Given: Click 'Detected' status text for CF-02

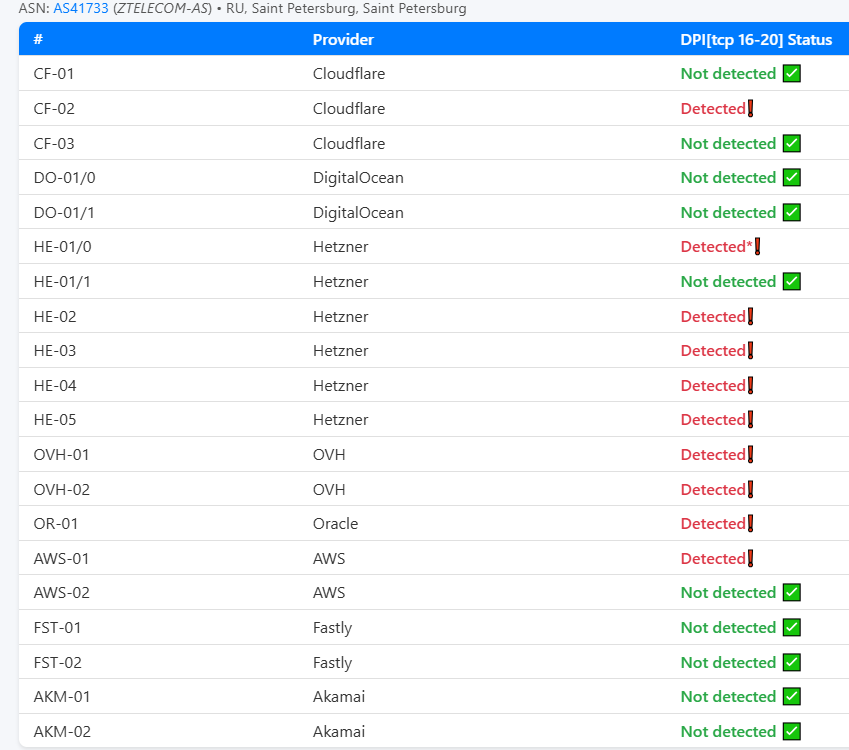Looking at the screenshot, I should coord(713,108).
